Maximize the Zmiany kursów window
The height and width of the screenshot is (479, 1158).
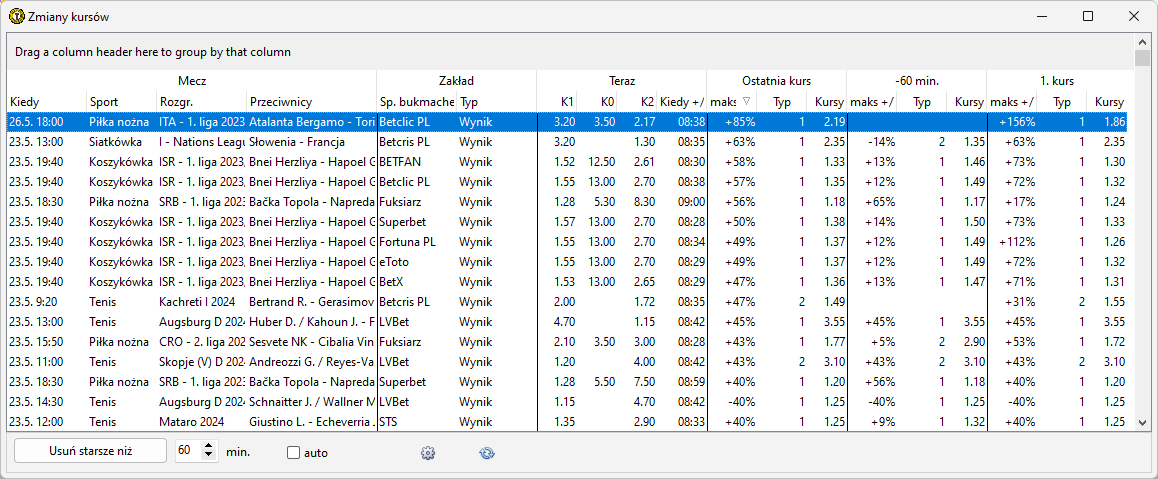pos(1088,17)
